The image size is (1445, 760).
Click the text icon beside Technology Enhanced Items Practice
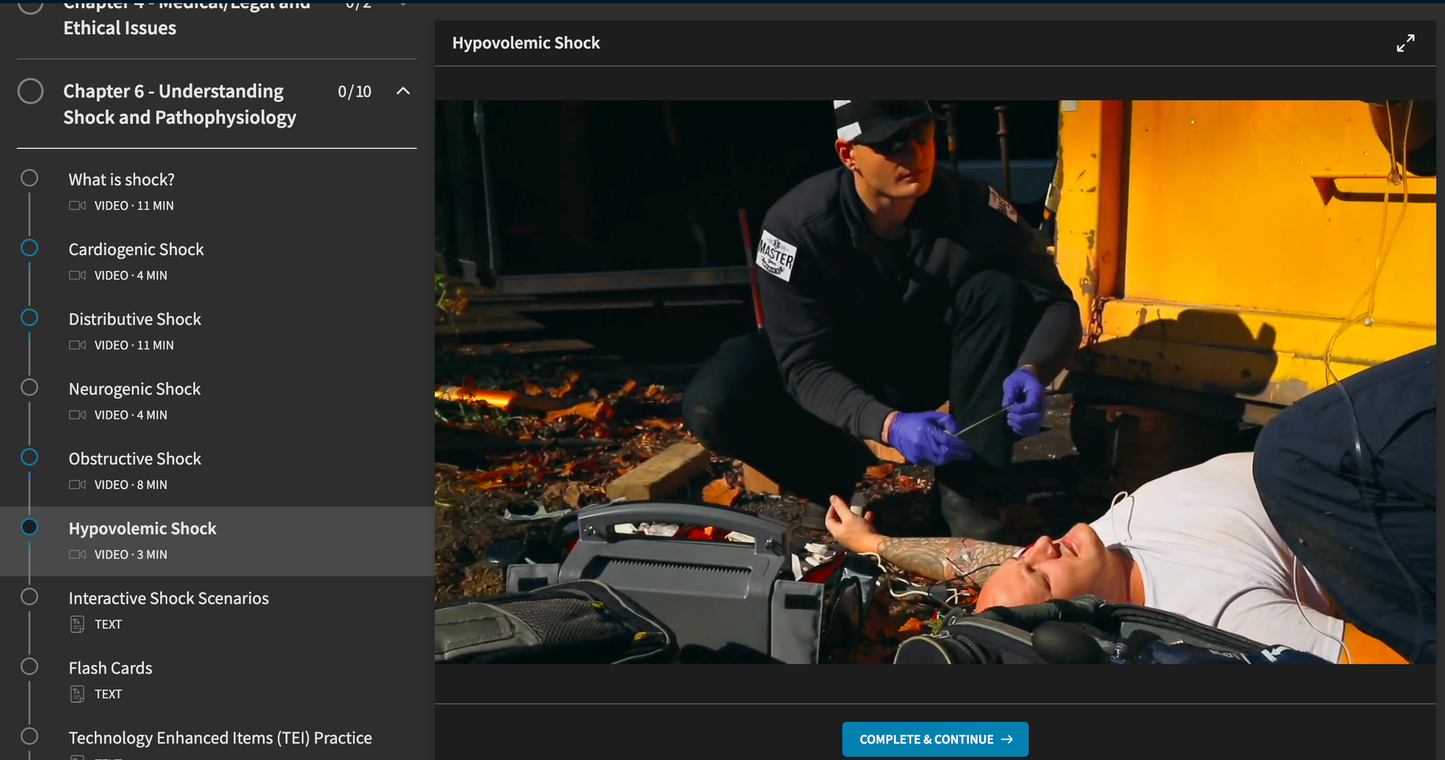tap(77, 757)
